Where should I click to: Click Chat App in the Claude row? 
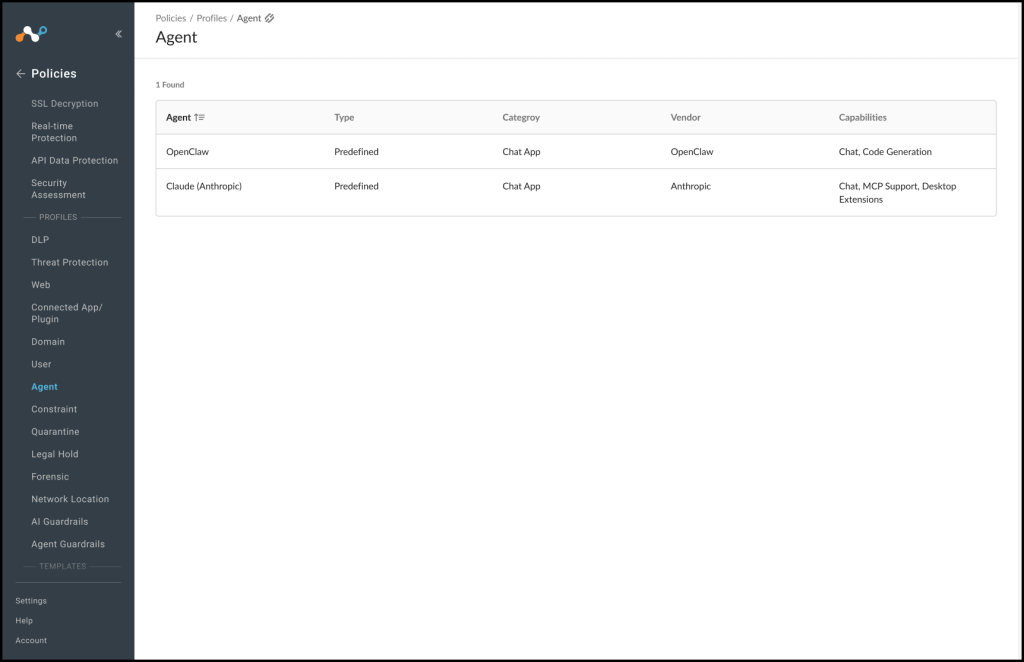click(521, 186)
